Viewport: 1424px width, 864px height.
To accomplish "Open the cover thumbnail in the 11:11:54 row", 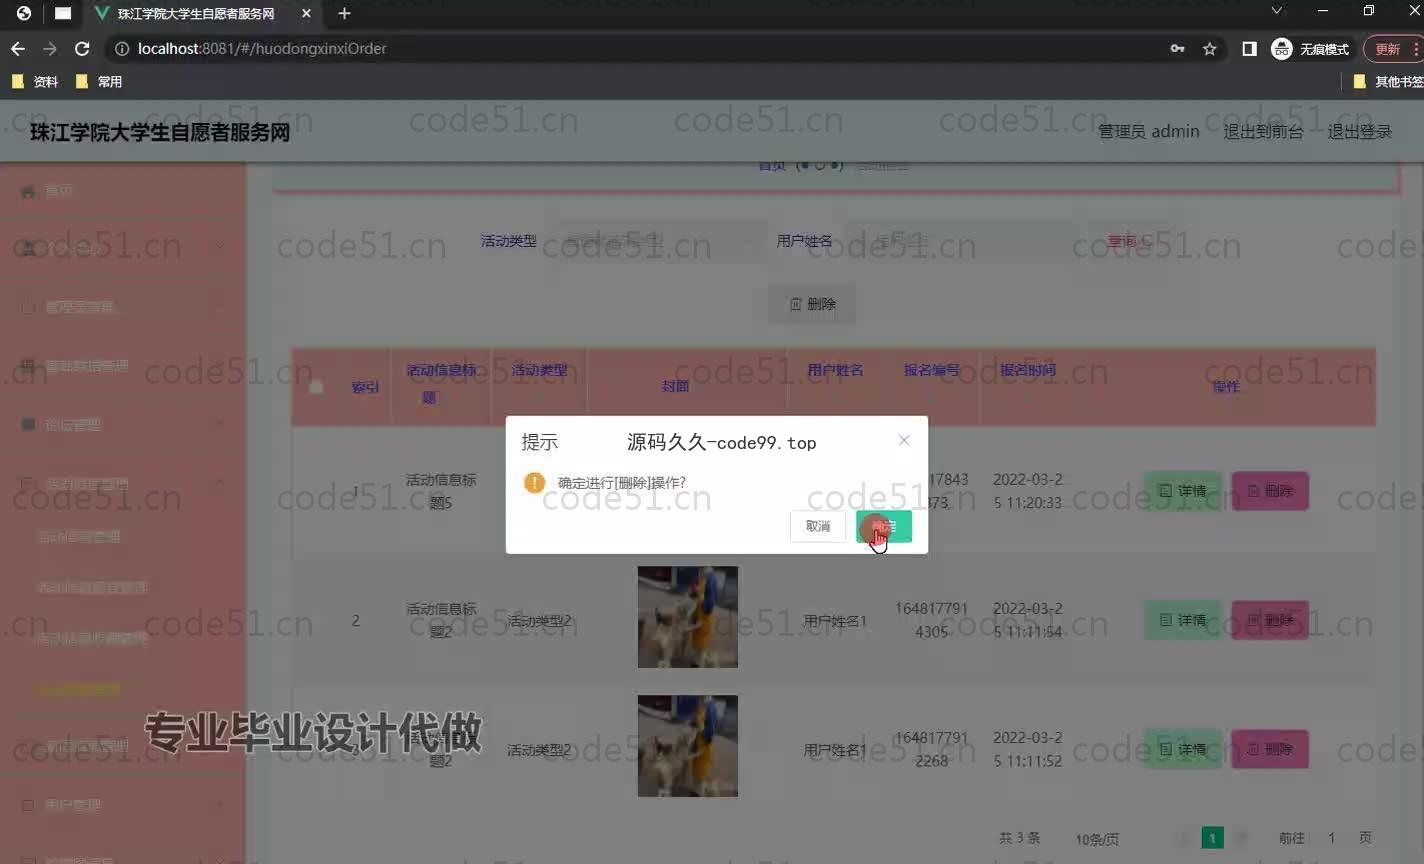I will pyautogui.click(x=688, y=617).
